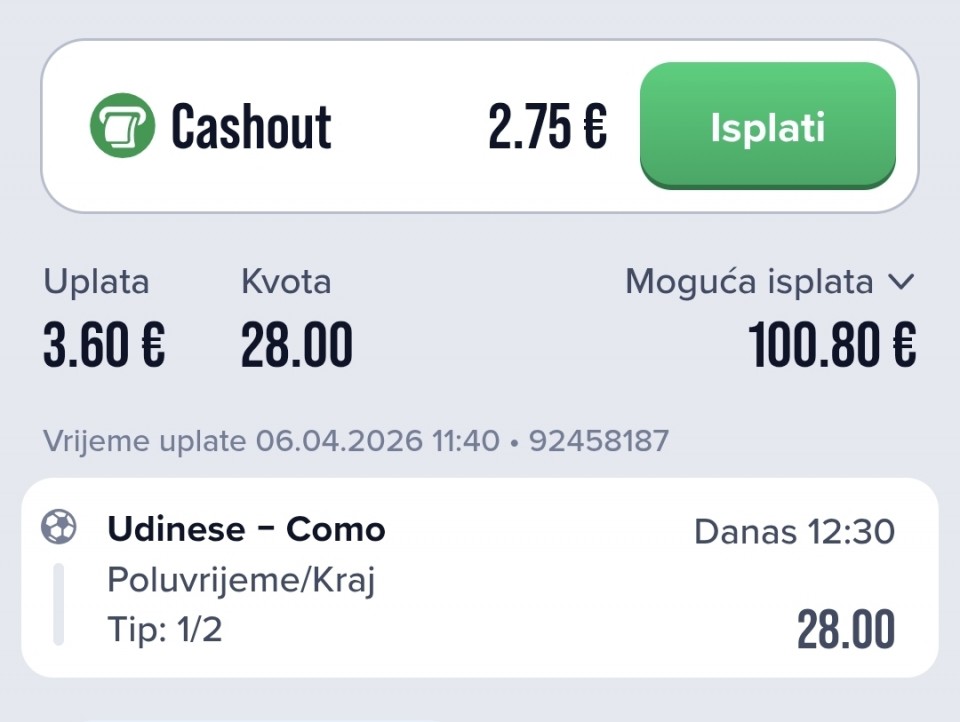Screen dimensions: 960x722
Task: Click the green Cashout receipt icon
Action: pos(122,126)
